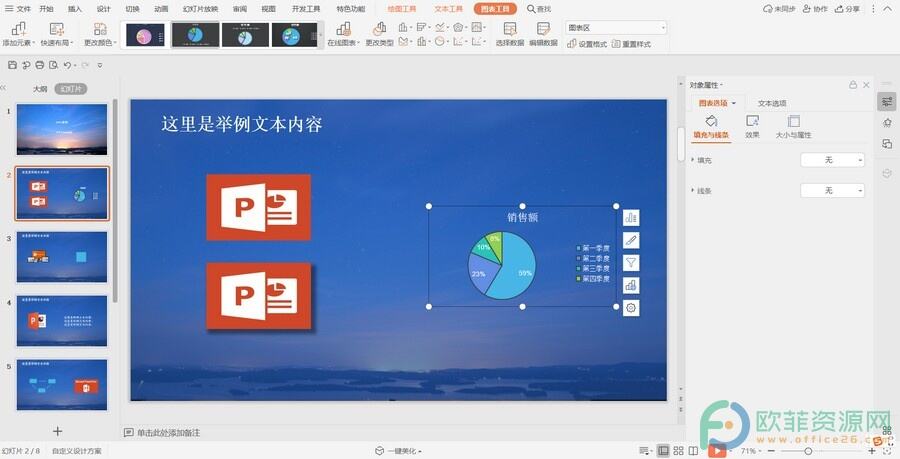Click the chart settings gear button

(631, 308)
